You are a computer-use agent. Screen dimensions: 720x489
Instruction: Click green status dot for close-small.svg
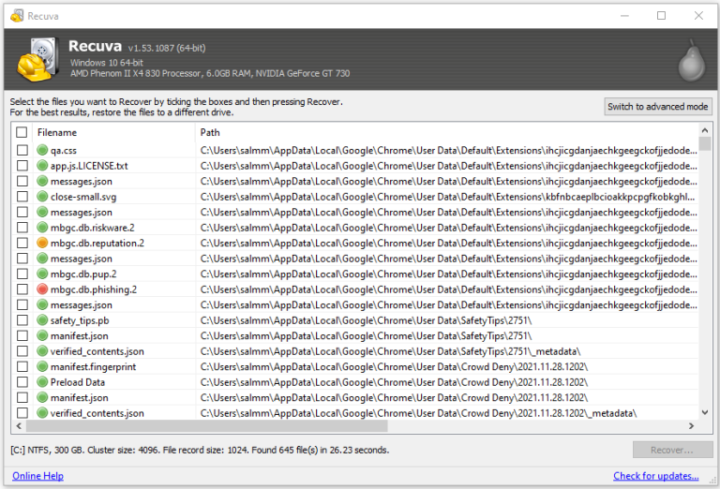pyautogui.click(x=42, y=197)
